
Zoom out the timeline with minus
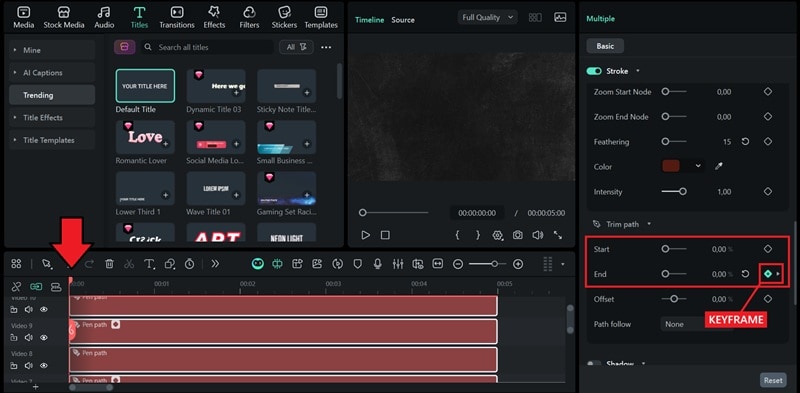click(x=458, y=264)
